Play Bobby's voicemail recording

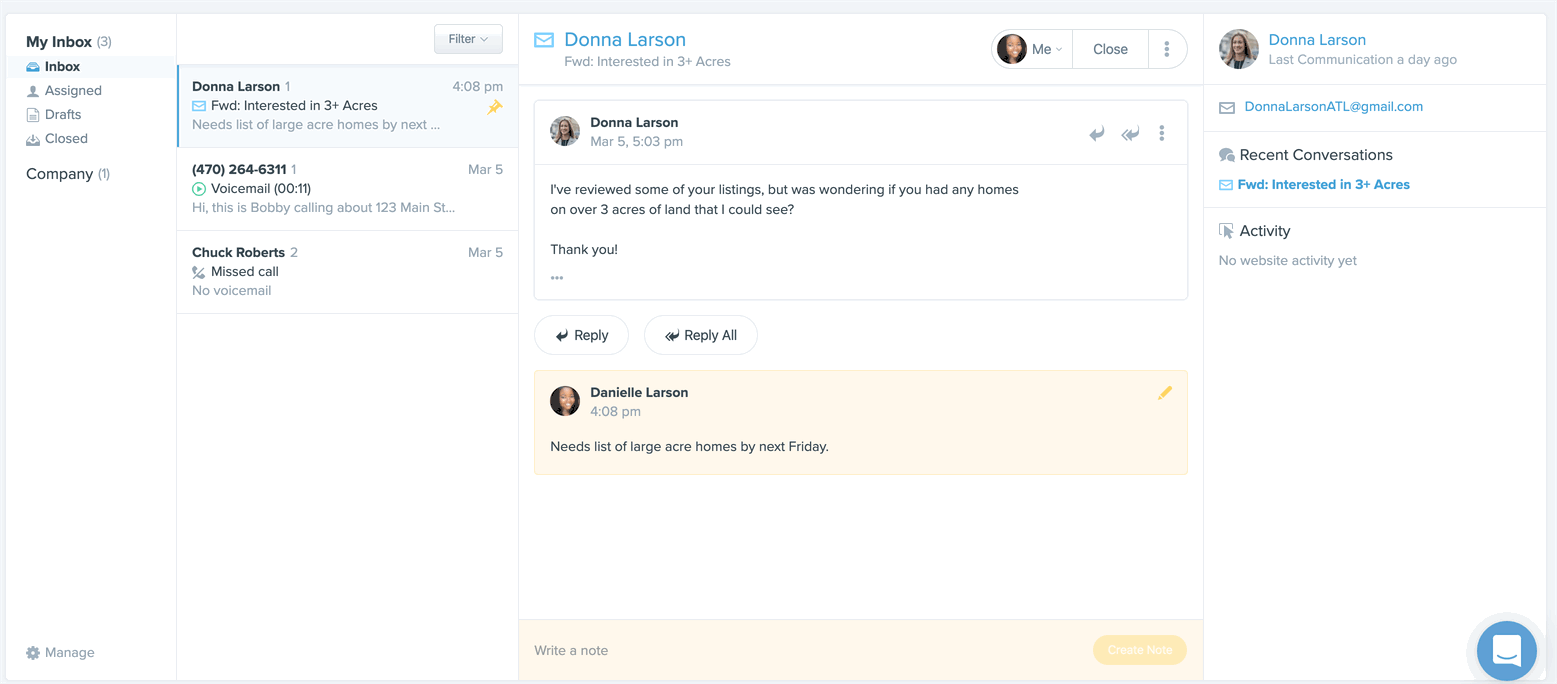pos(199,188)
